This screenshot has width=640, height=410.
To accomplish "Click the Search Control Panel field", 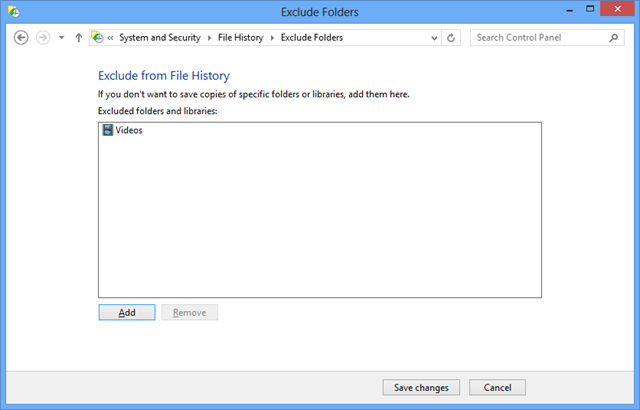I will [x=538, y=37].
